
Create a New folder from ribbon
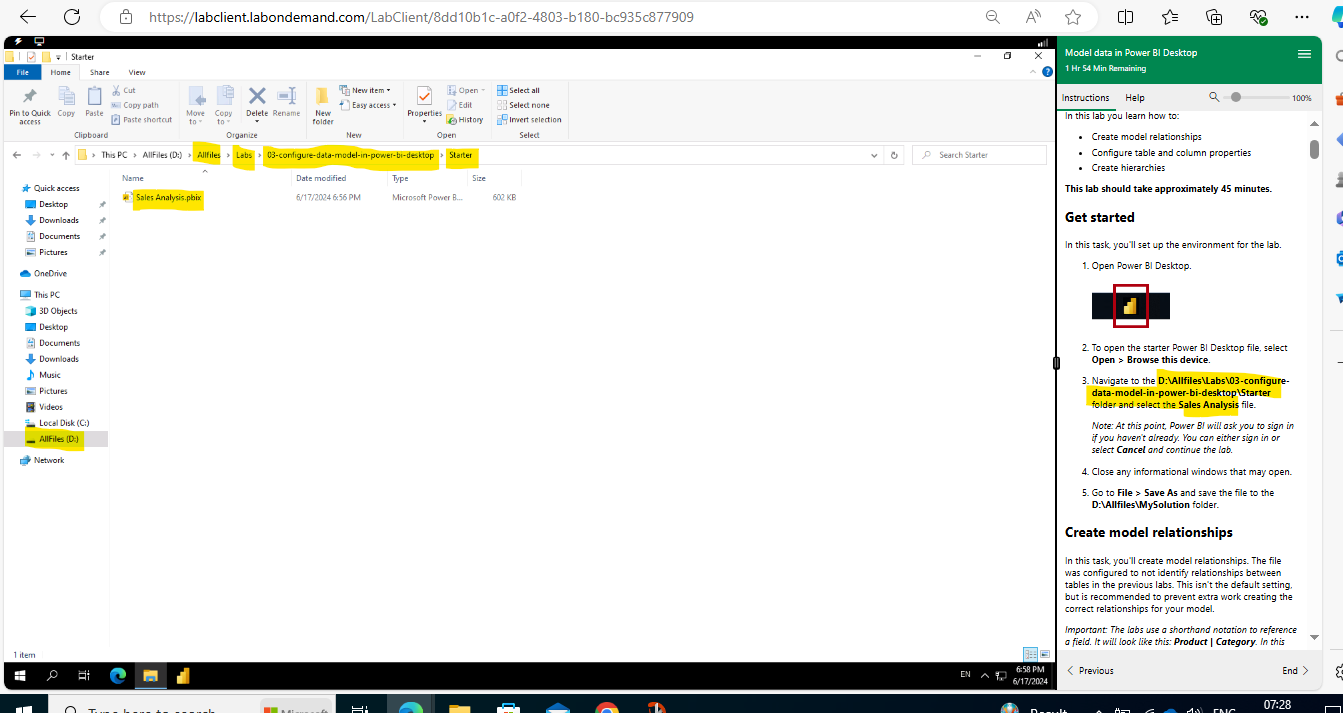point(322,105)
